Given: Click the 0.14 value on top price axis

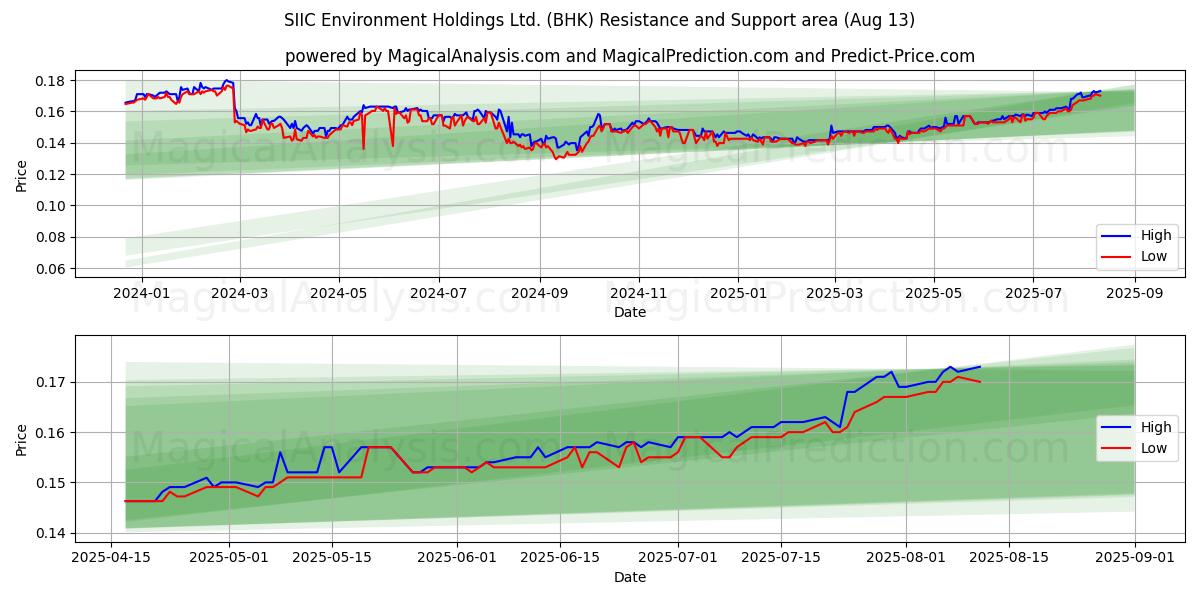Looking at the screenshot, I should [51, 144].
